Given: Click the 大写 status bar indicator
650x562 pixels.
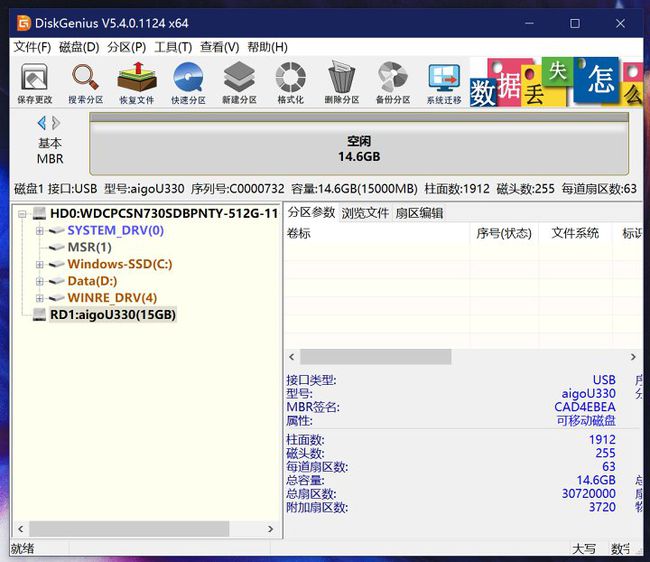Looking at the screenshot, I should pyautogui.click(x=584, y=549).
